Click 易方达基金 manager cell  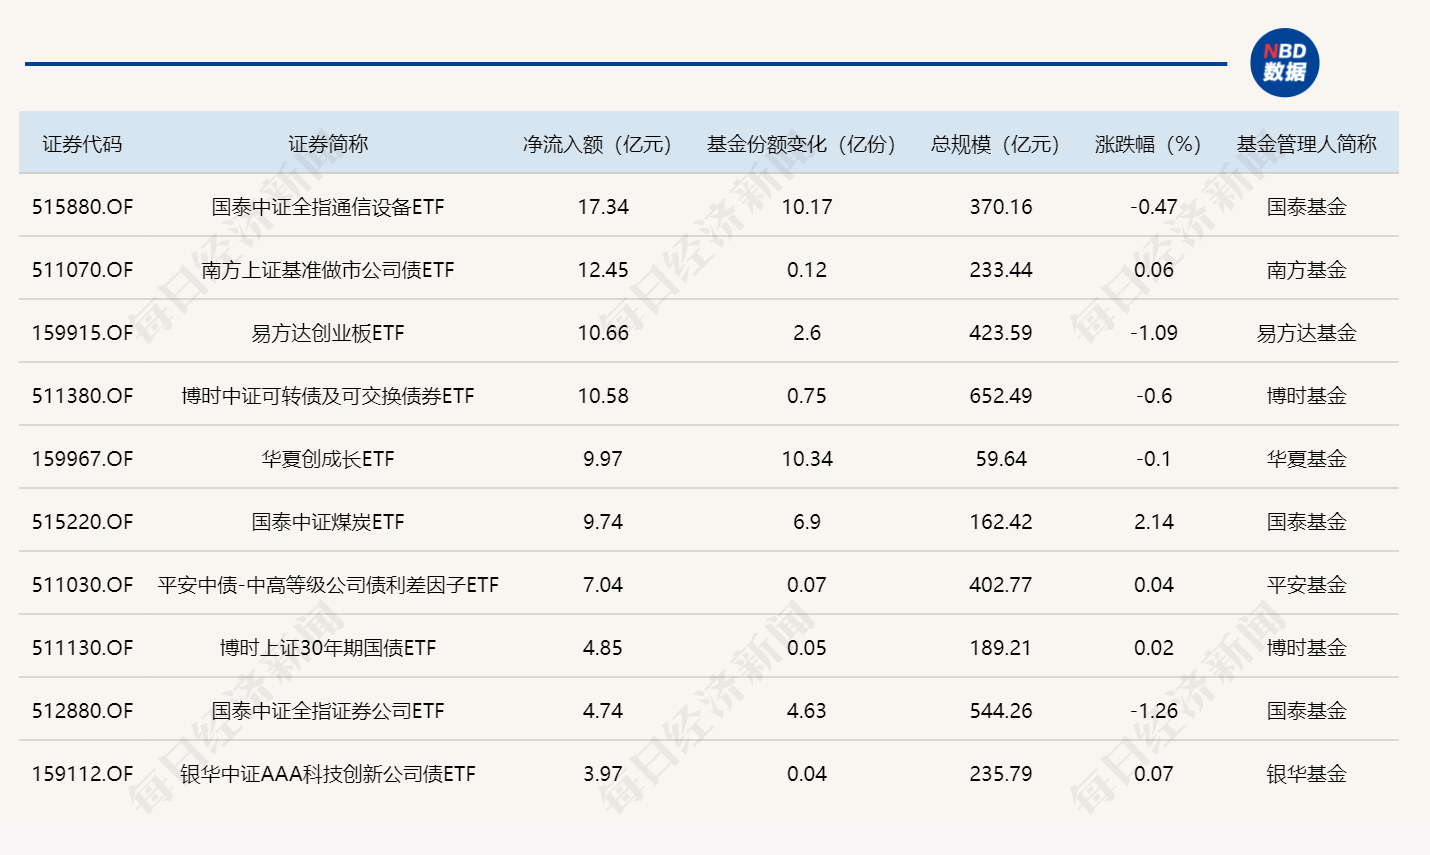click(1307, 333)
